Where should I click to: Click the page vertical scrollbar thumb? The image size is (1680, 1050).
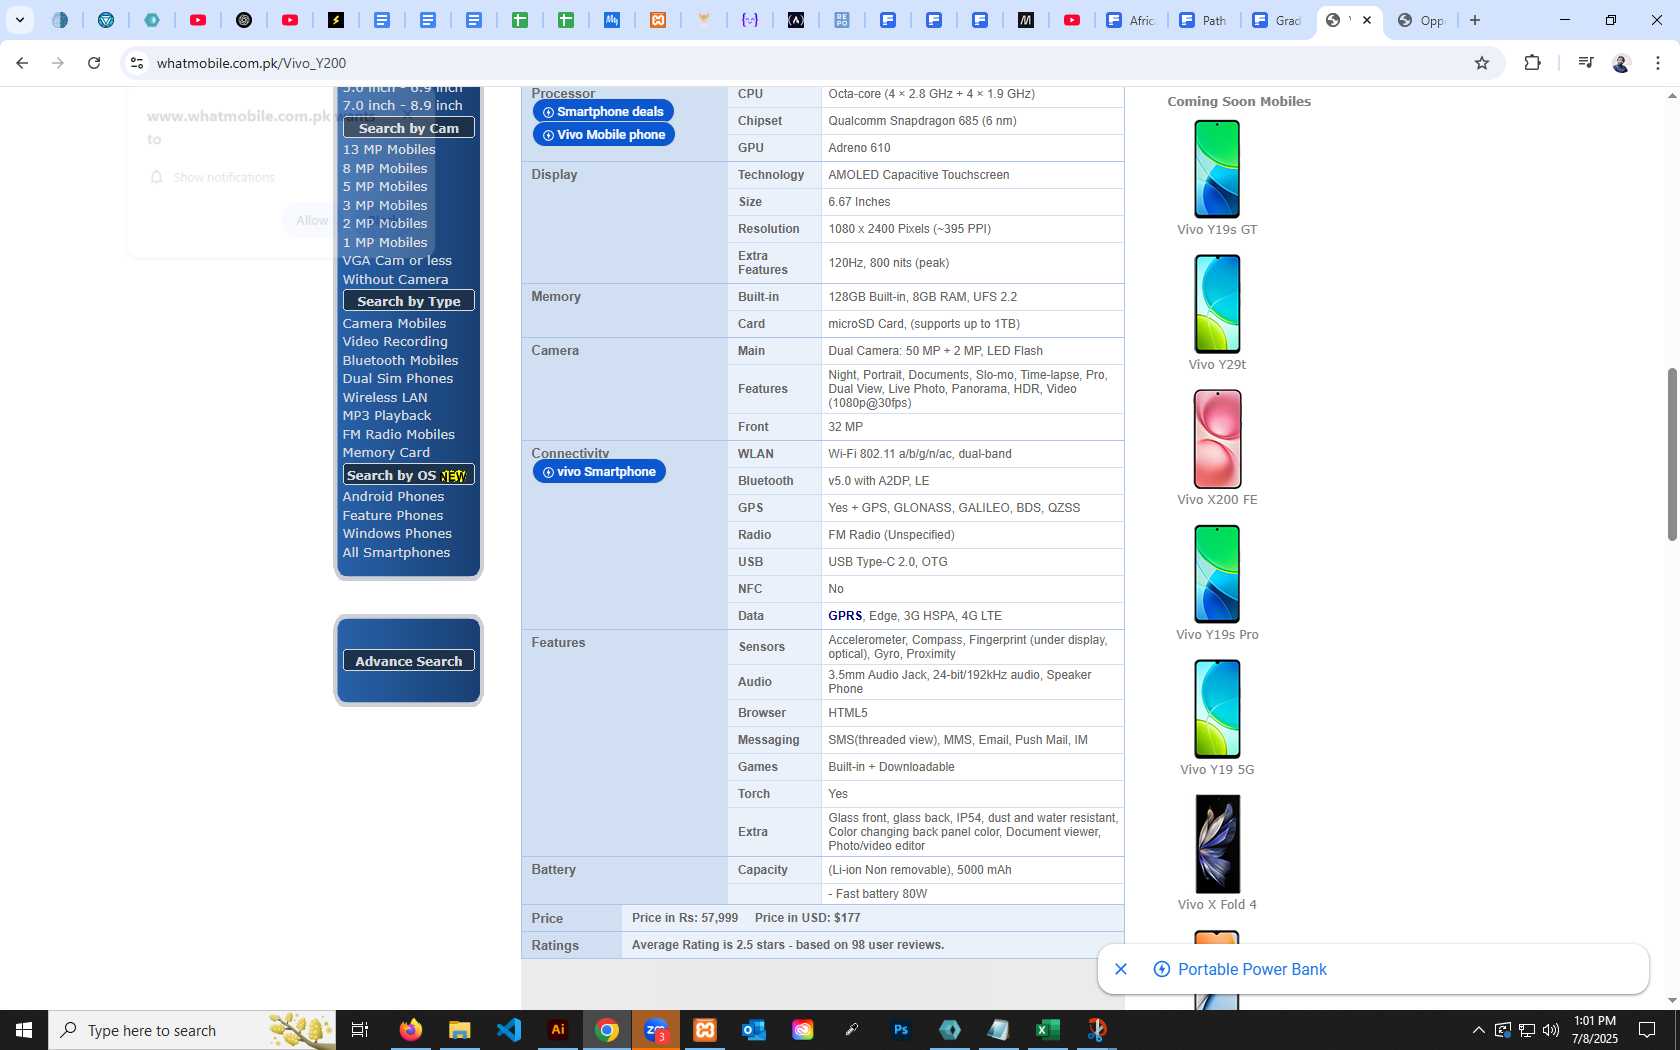[1672, 455]
